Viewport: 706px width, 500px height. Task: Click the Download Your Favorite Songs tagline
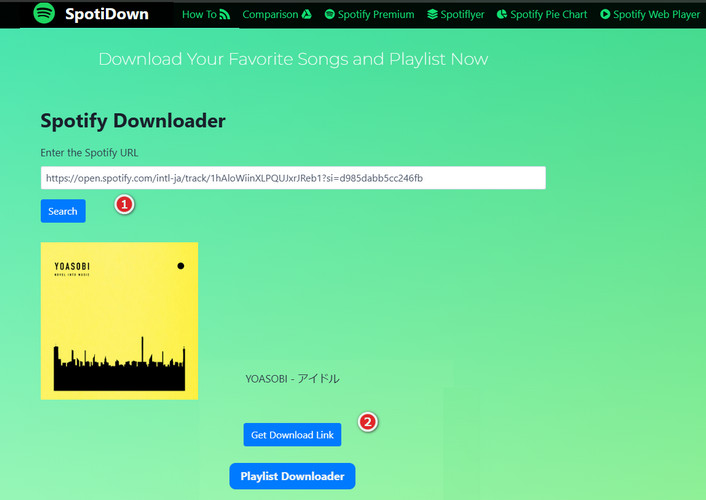(293, 59)
